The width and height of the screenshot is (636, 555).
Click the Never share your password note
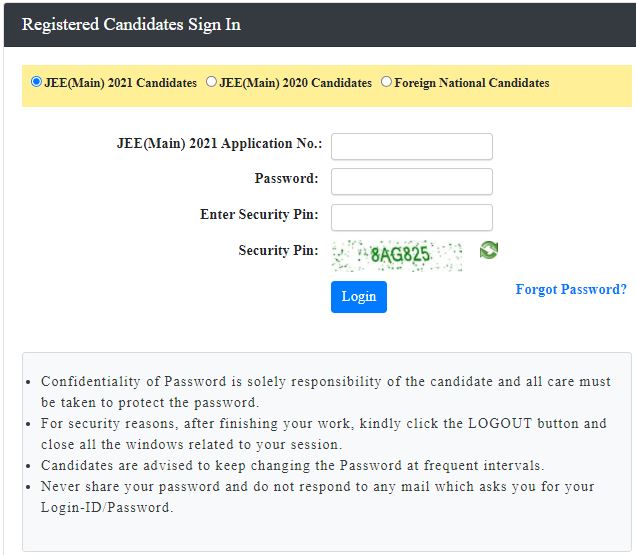(x=318, y=497)
